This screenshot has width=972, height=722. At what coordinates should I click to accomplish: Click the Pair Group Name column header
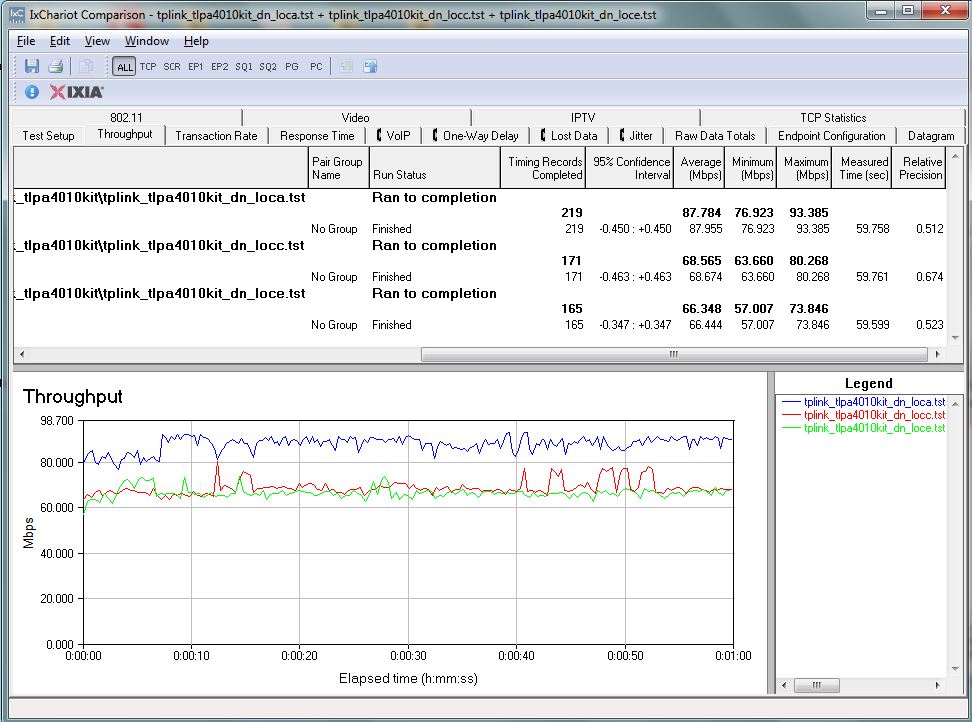click(x=338, y=168)
